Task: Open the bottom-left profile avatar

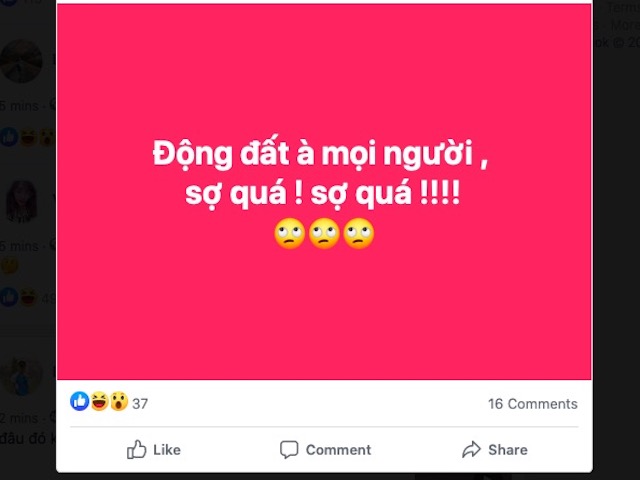Action: [21, 375]
